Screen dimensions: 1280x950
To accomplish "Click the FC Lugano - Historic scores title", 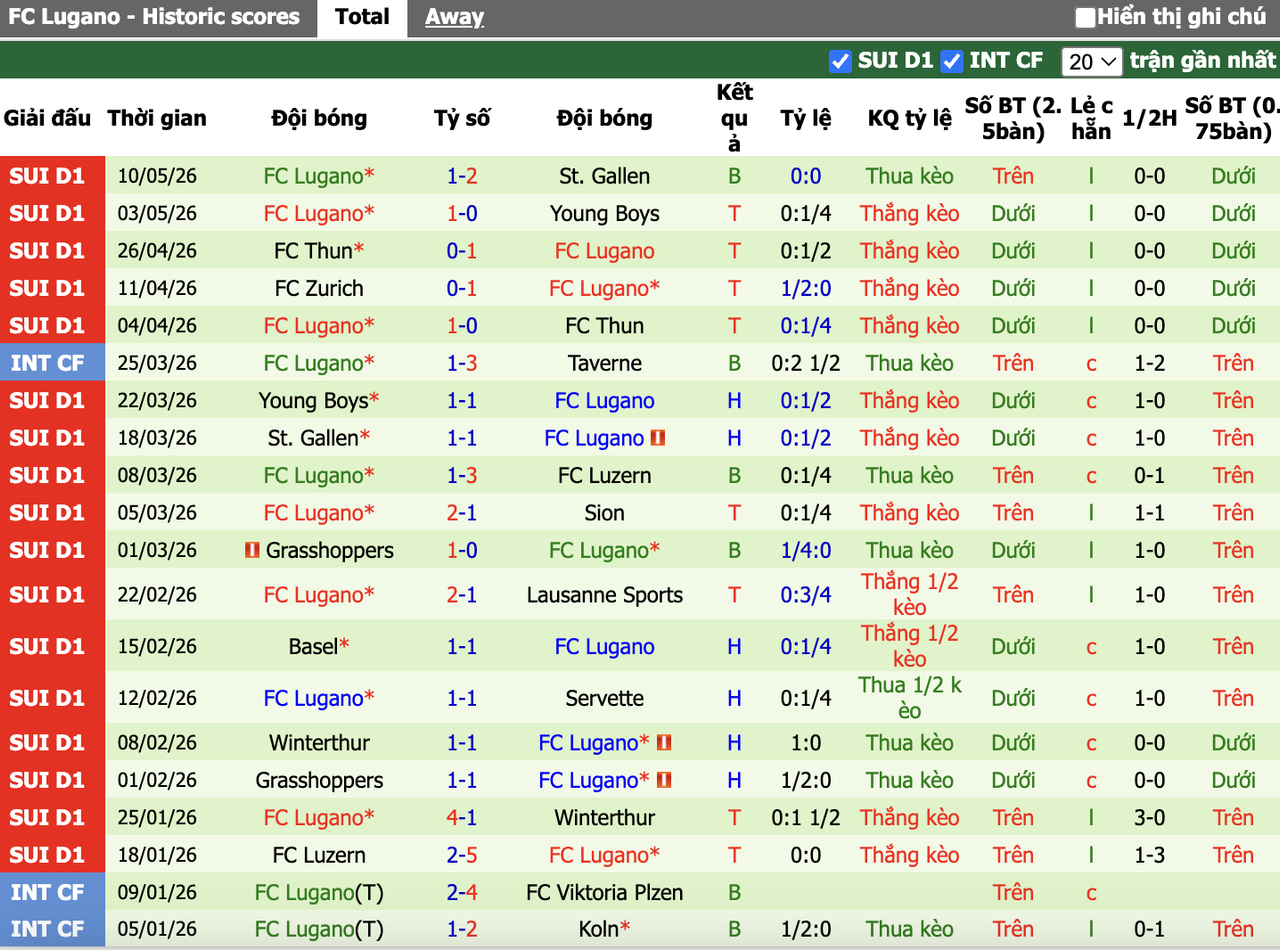I will (x=154, y=17).
